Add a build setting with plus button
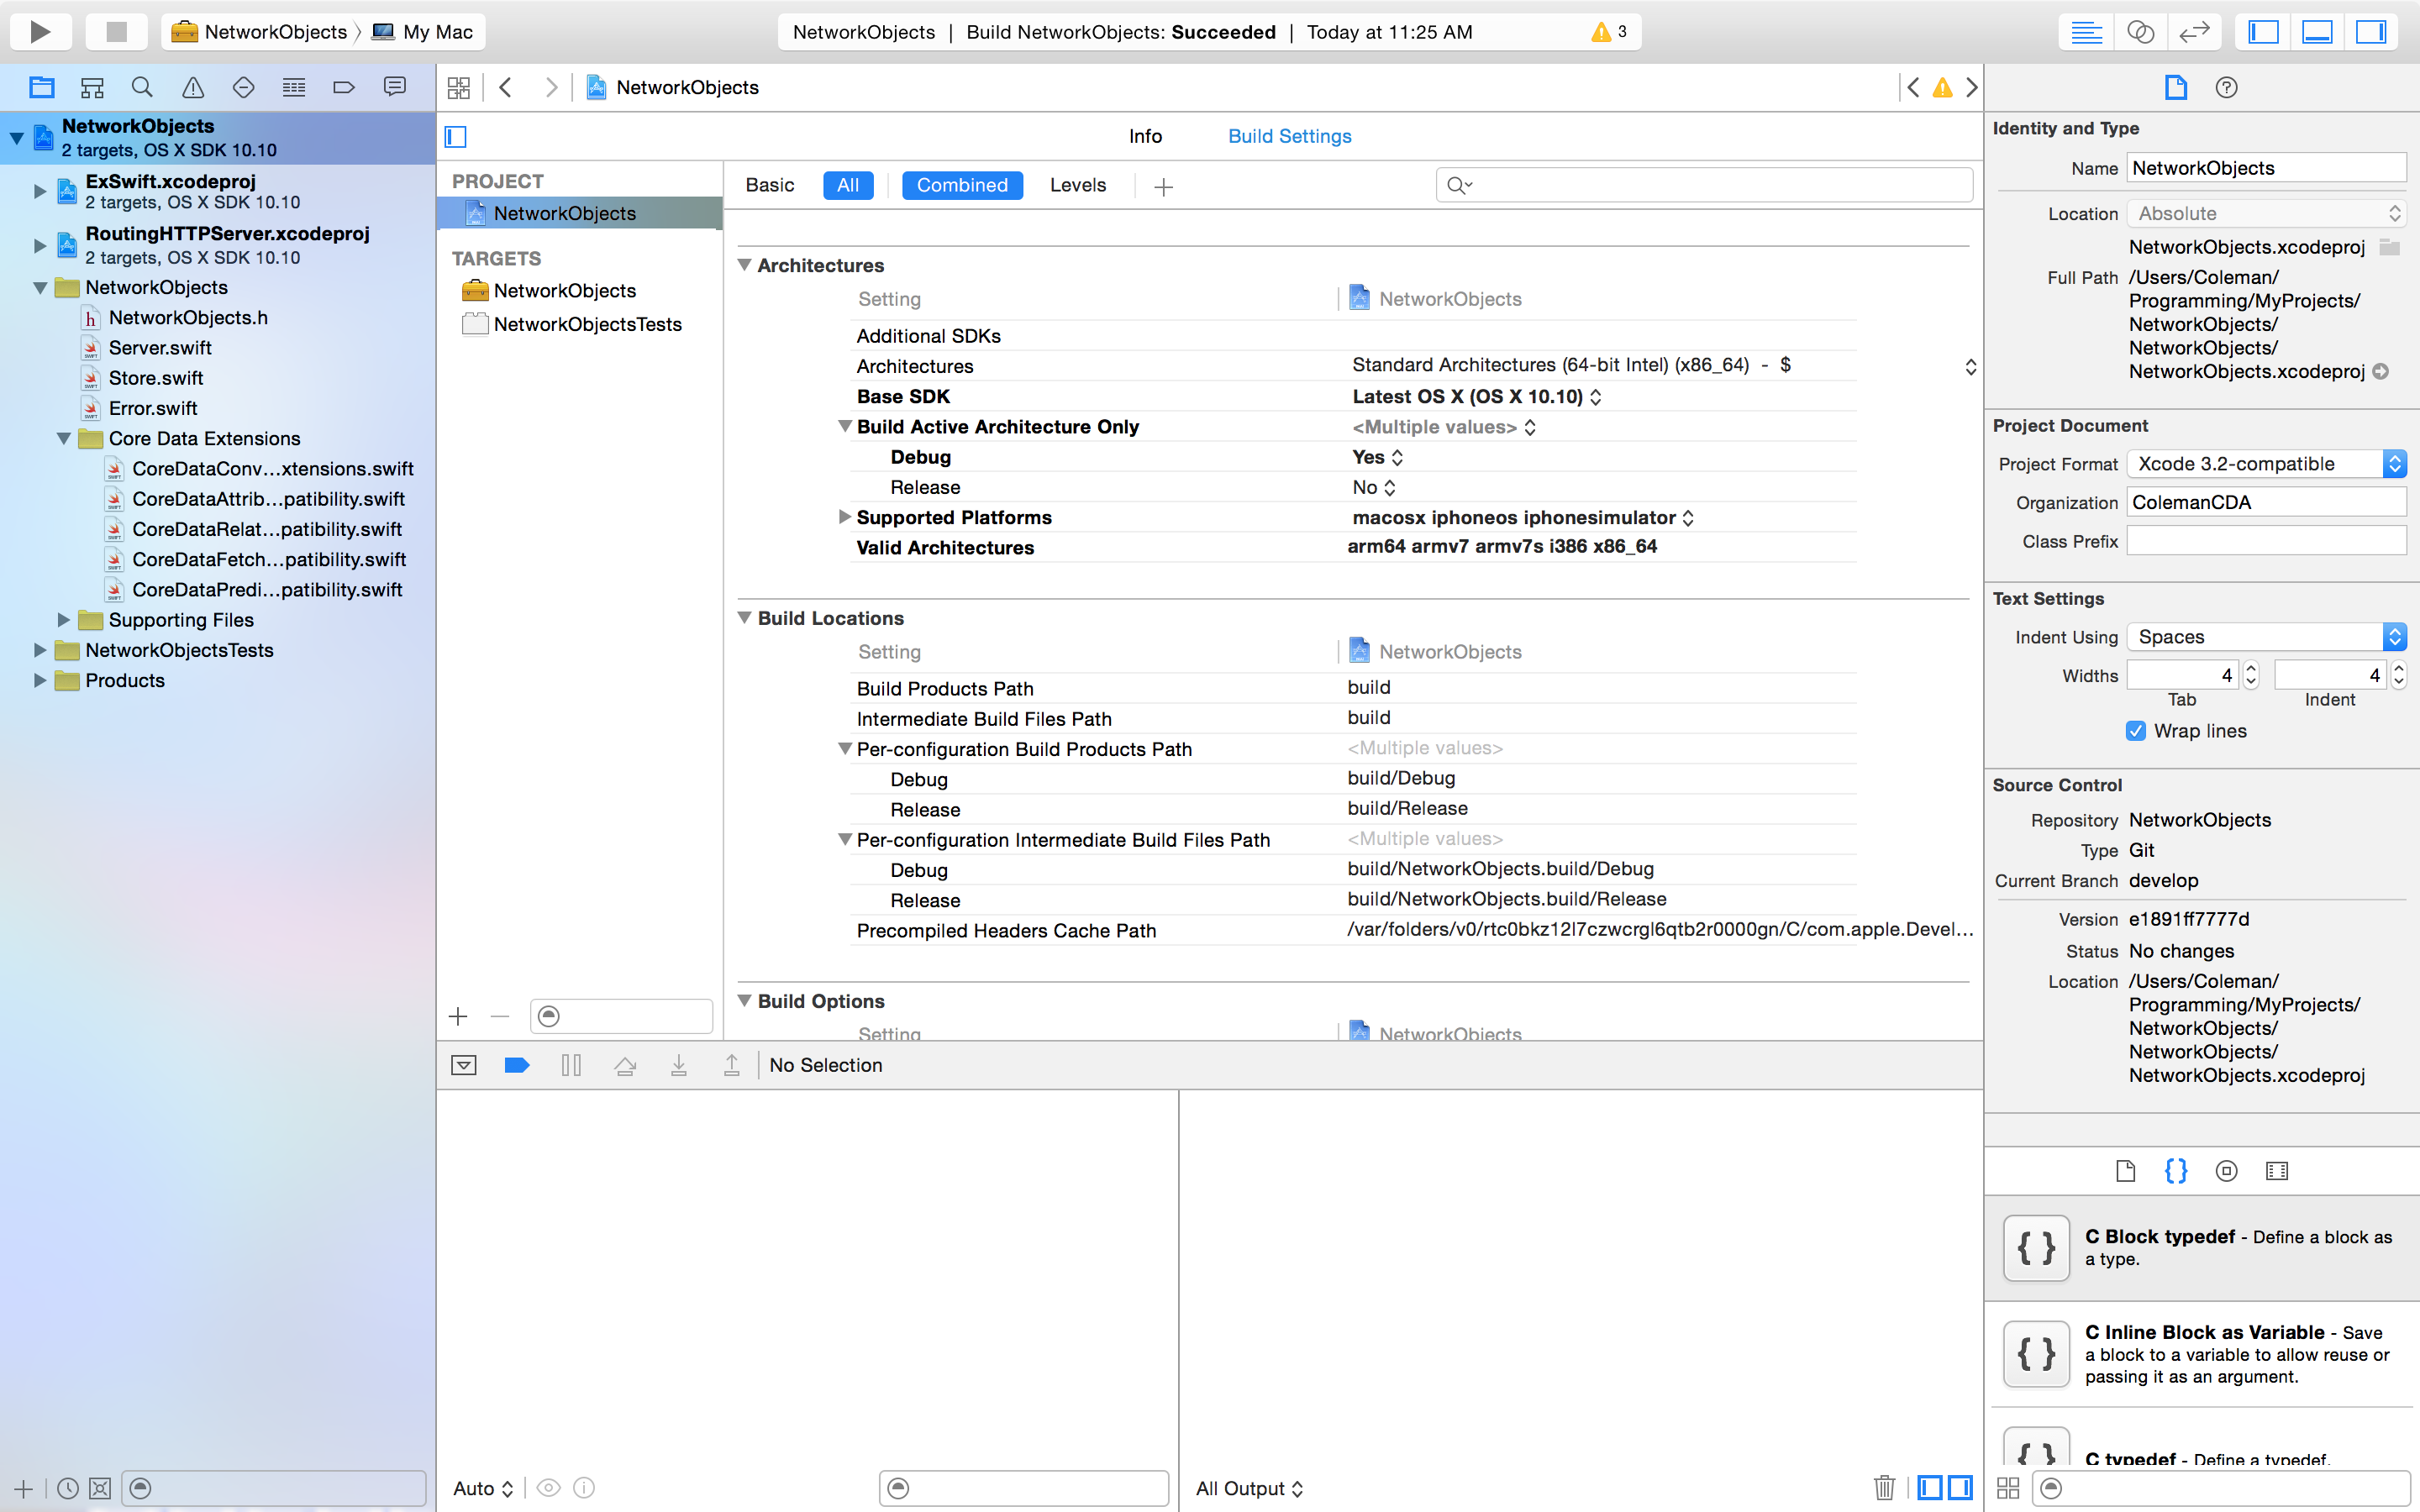 [1163, 186]
